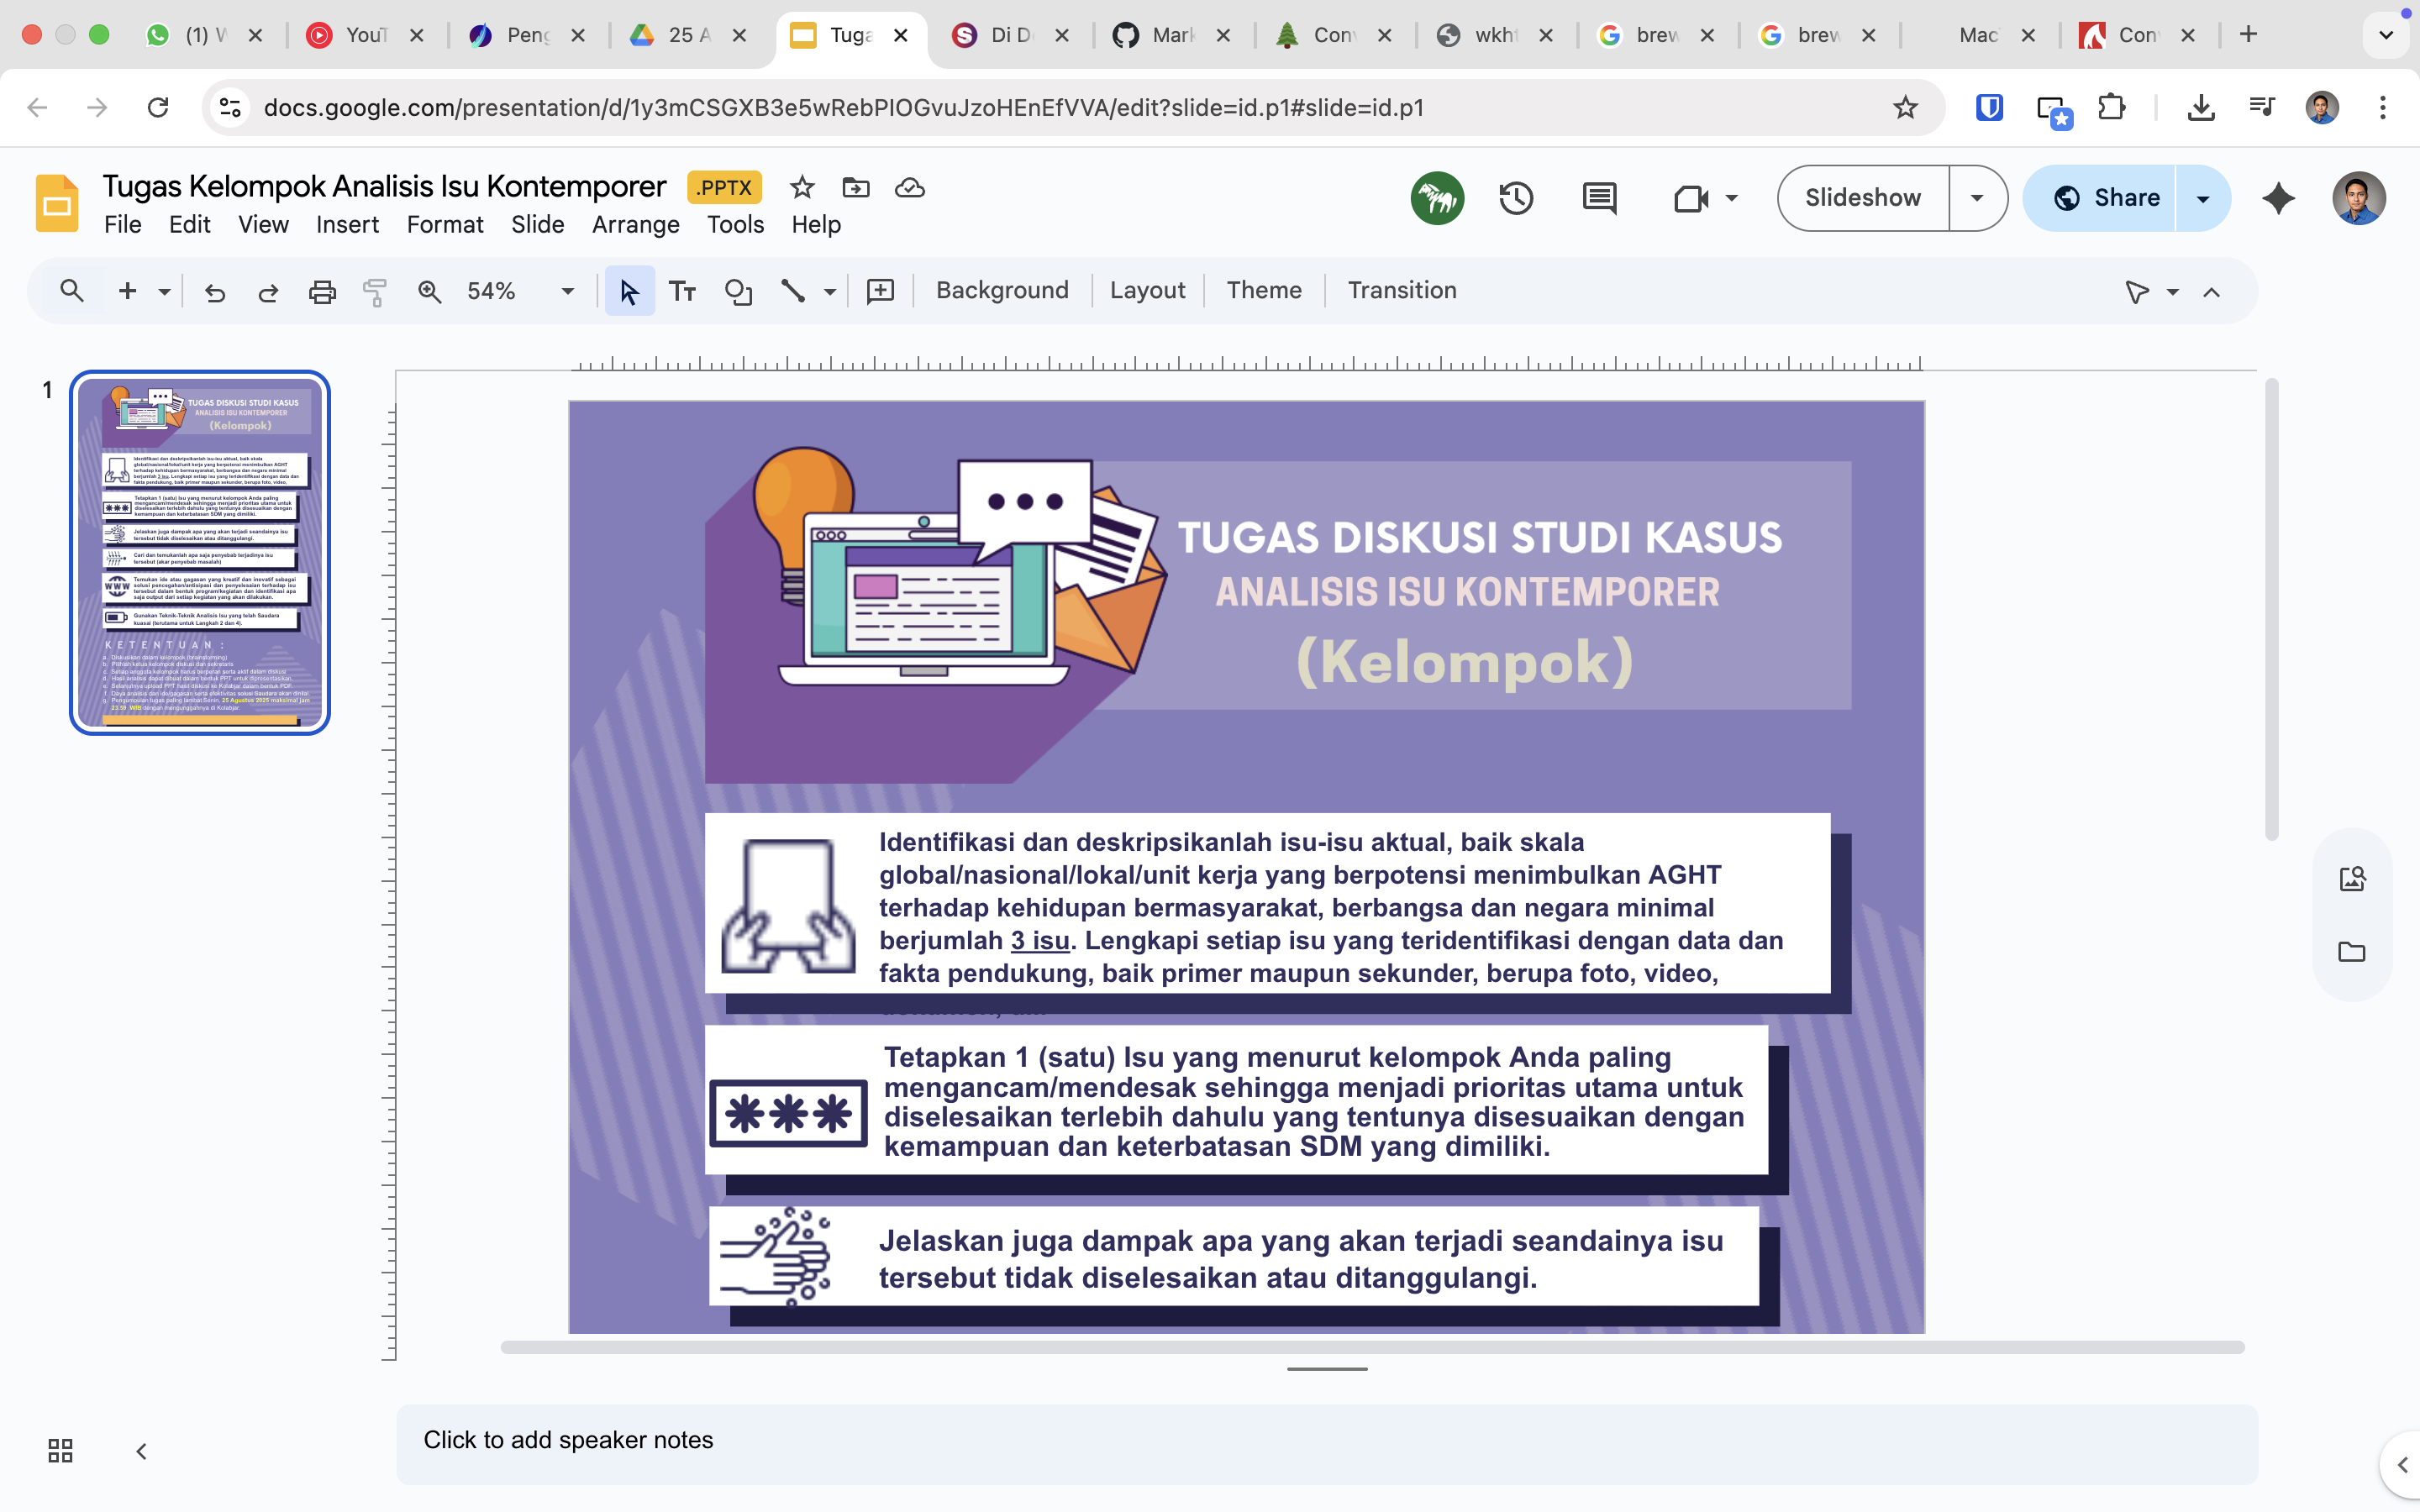2420x1512 pixels.
Task: Open Gemini sparkle icon
Action: (2278, 198)
